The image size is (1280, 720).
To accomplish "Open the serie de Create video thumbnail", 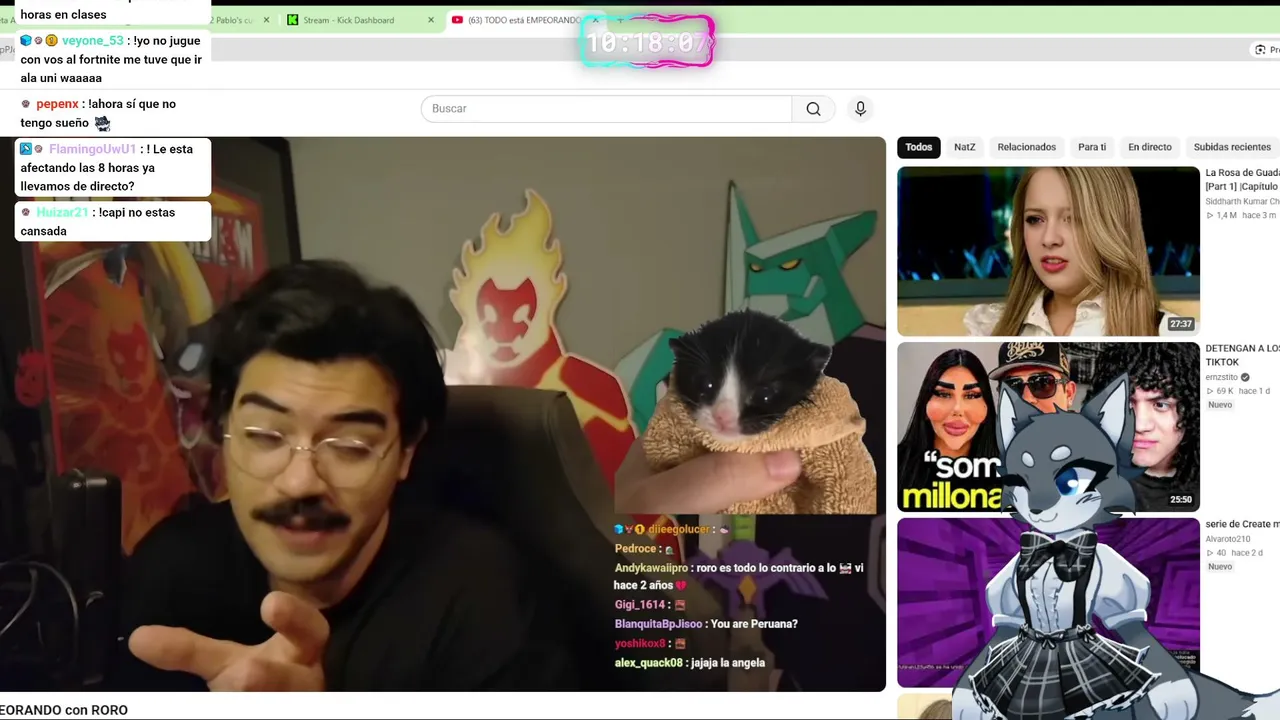I will (1048, 602).
